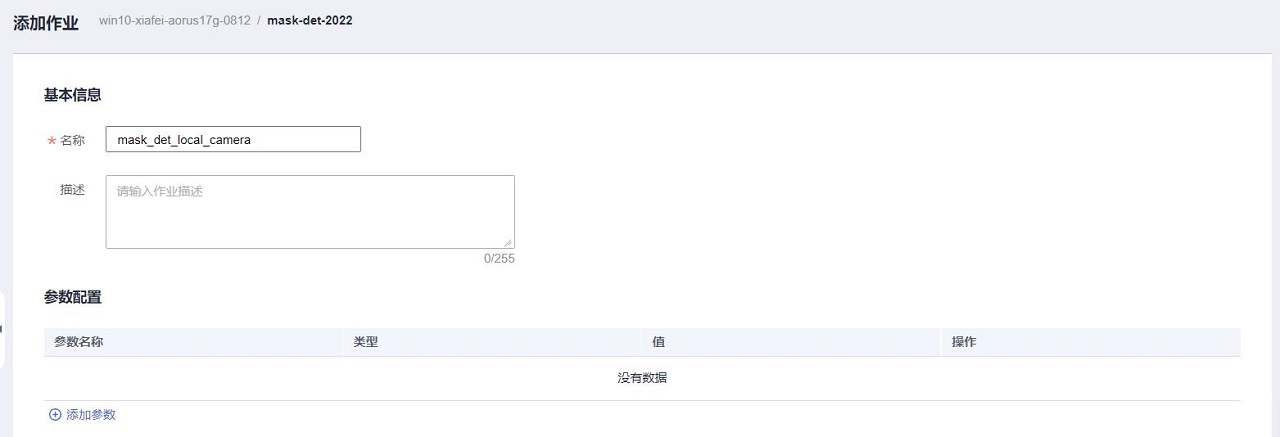The image size is (1280, 437).
Task: Click the 添加作业 page title
Action: (46, 23)
